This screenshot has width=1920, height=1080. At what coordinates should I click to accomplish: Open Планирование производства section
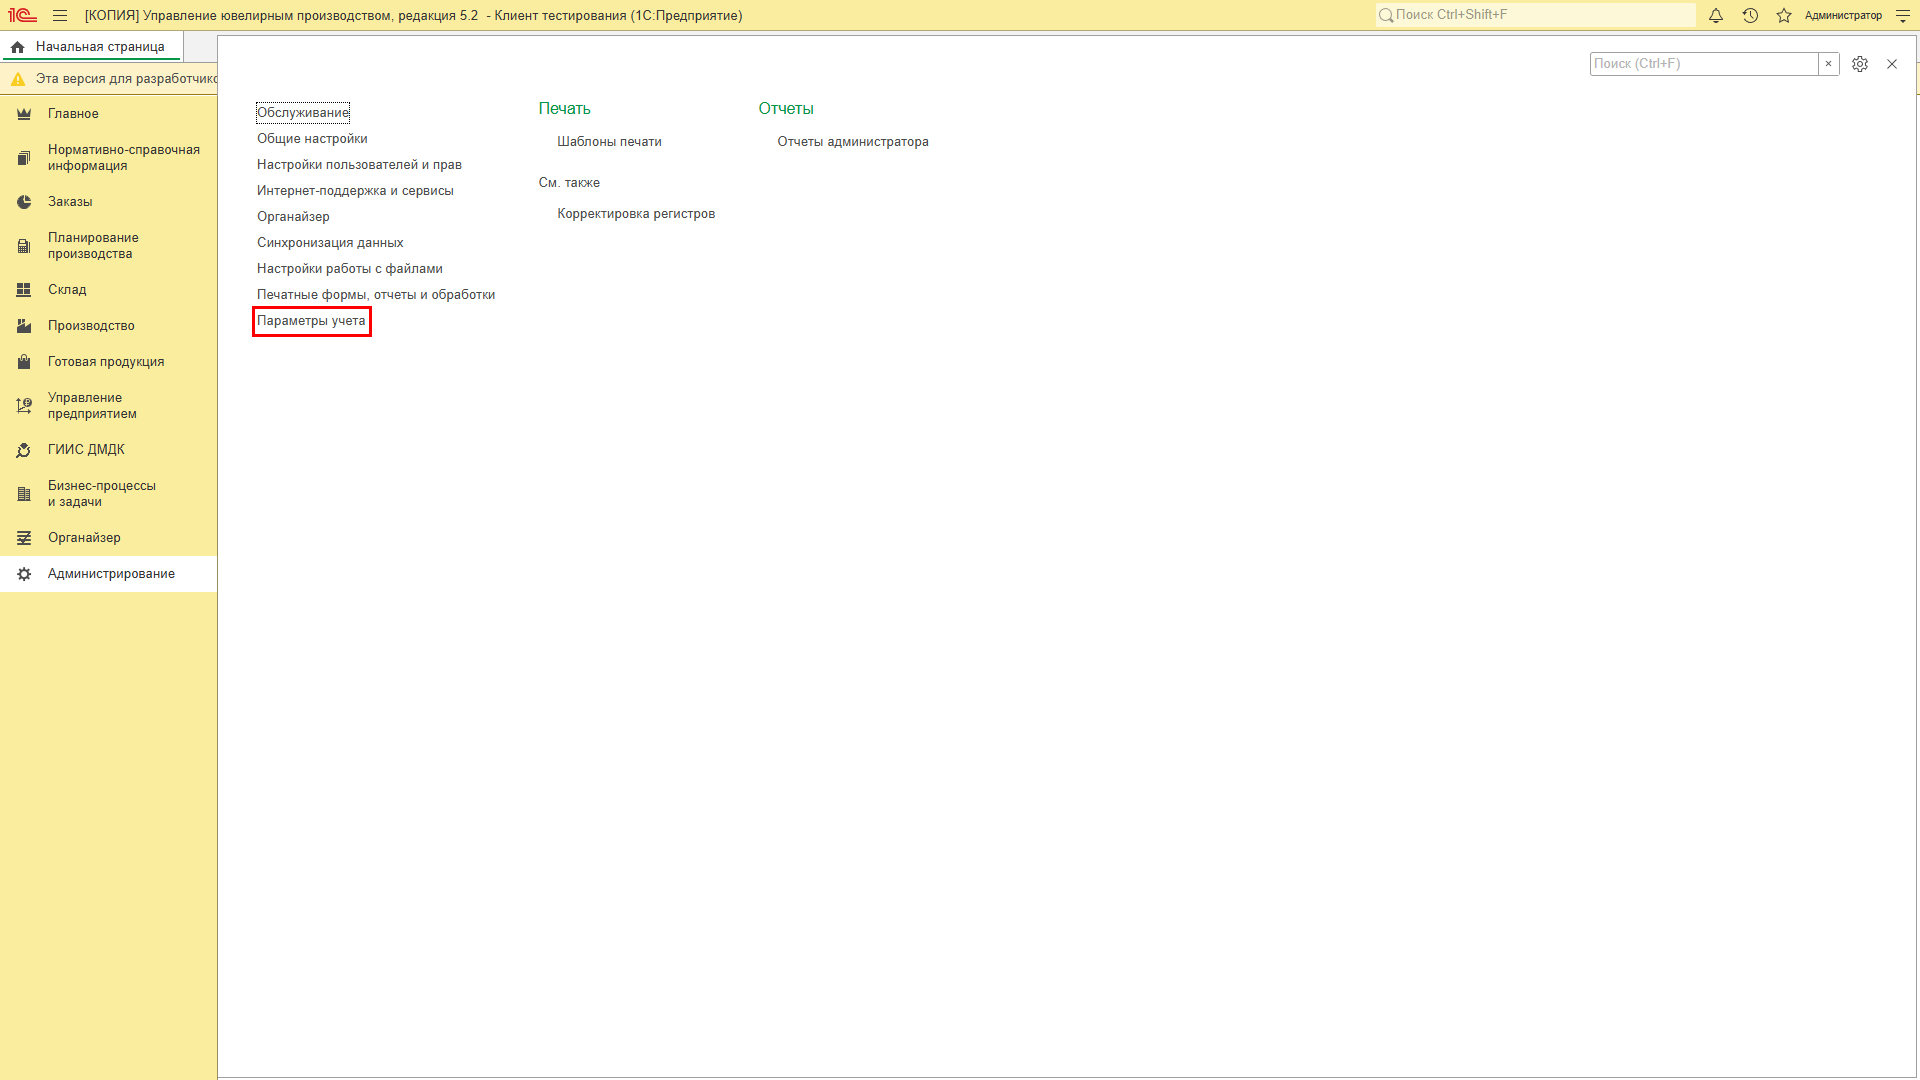pos(108,246)
